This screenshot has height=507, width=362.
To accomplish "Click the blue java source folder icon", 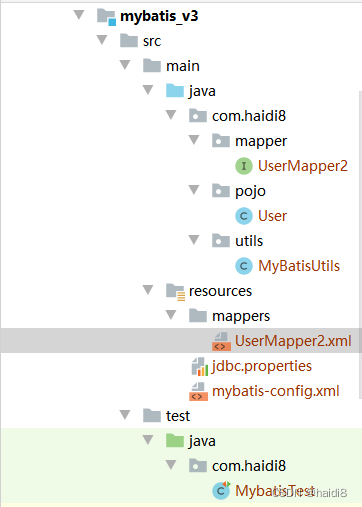I will [x=175, y=91].
